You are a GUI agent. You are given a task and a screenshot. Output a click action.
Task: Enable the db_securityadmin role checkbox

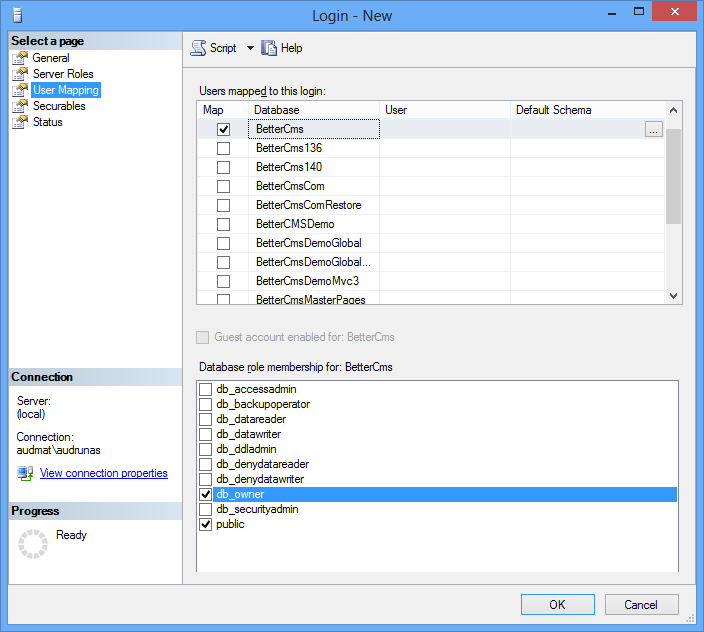[x=205, y=509]
